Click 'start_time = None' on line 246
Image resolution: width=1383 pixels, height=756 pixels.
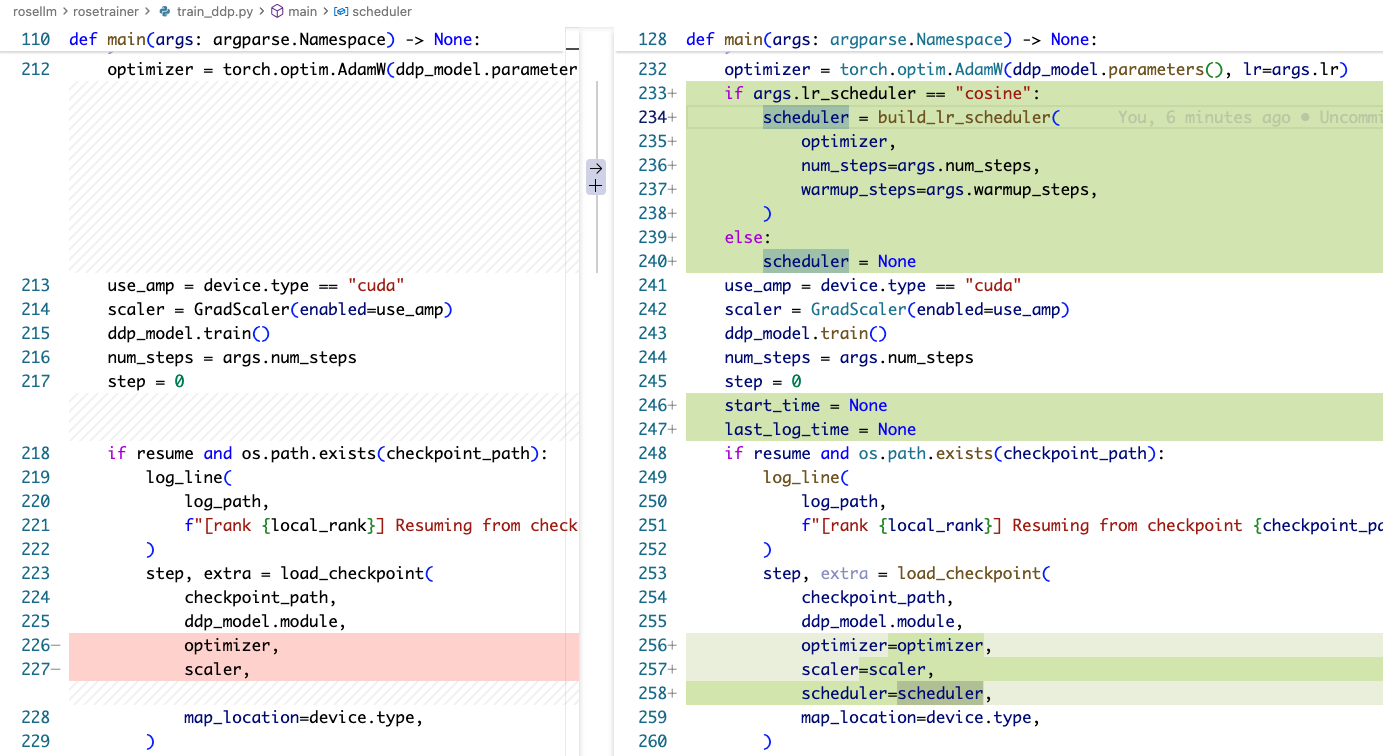coord(806,405)
